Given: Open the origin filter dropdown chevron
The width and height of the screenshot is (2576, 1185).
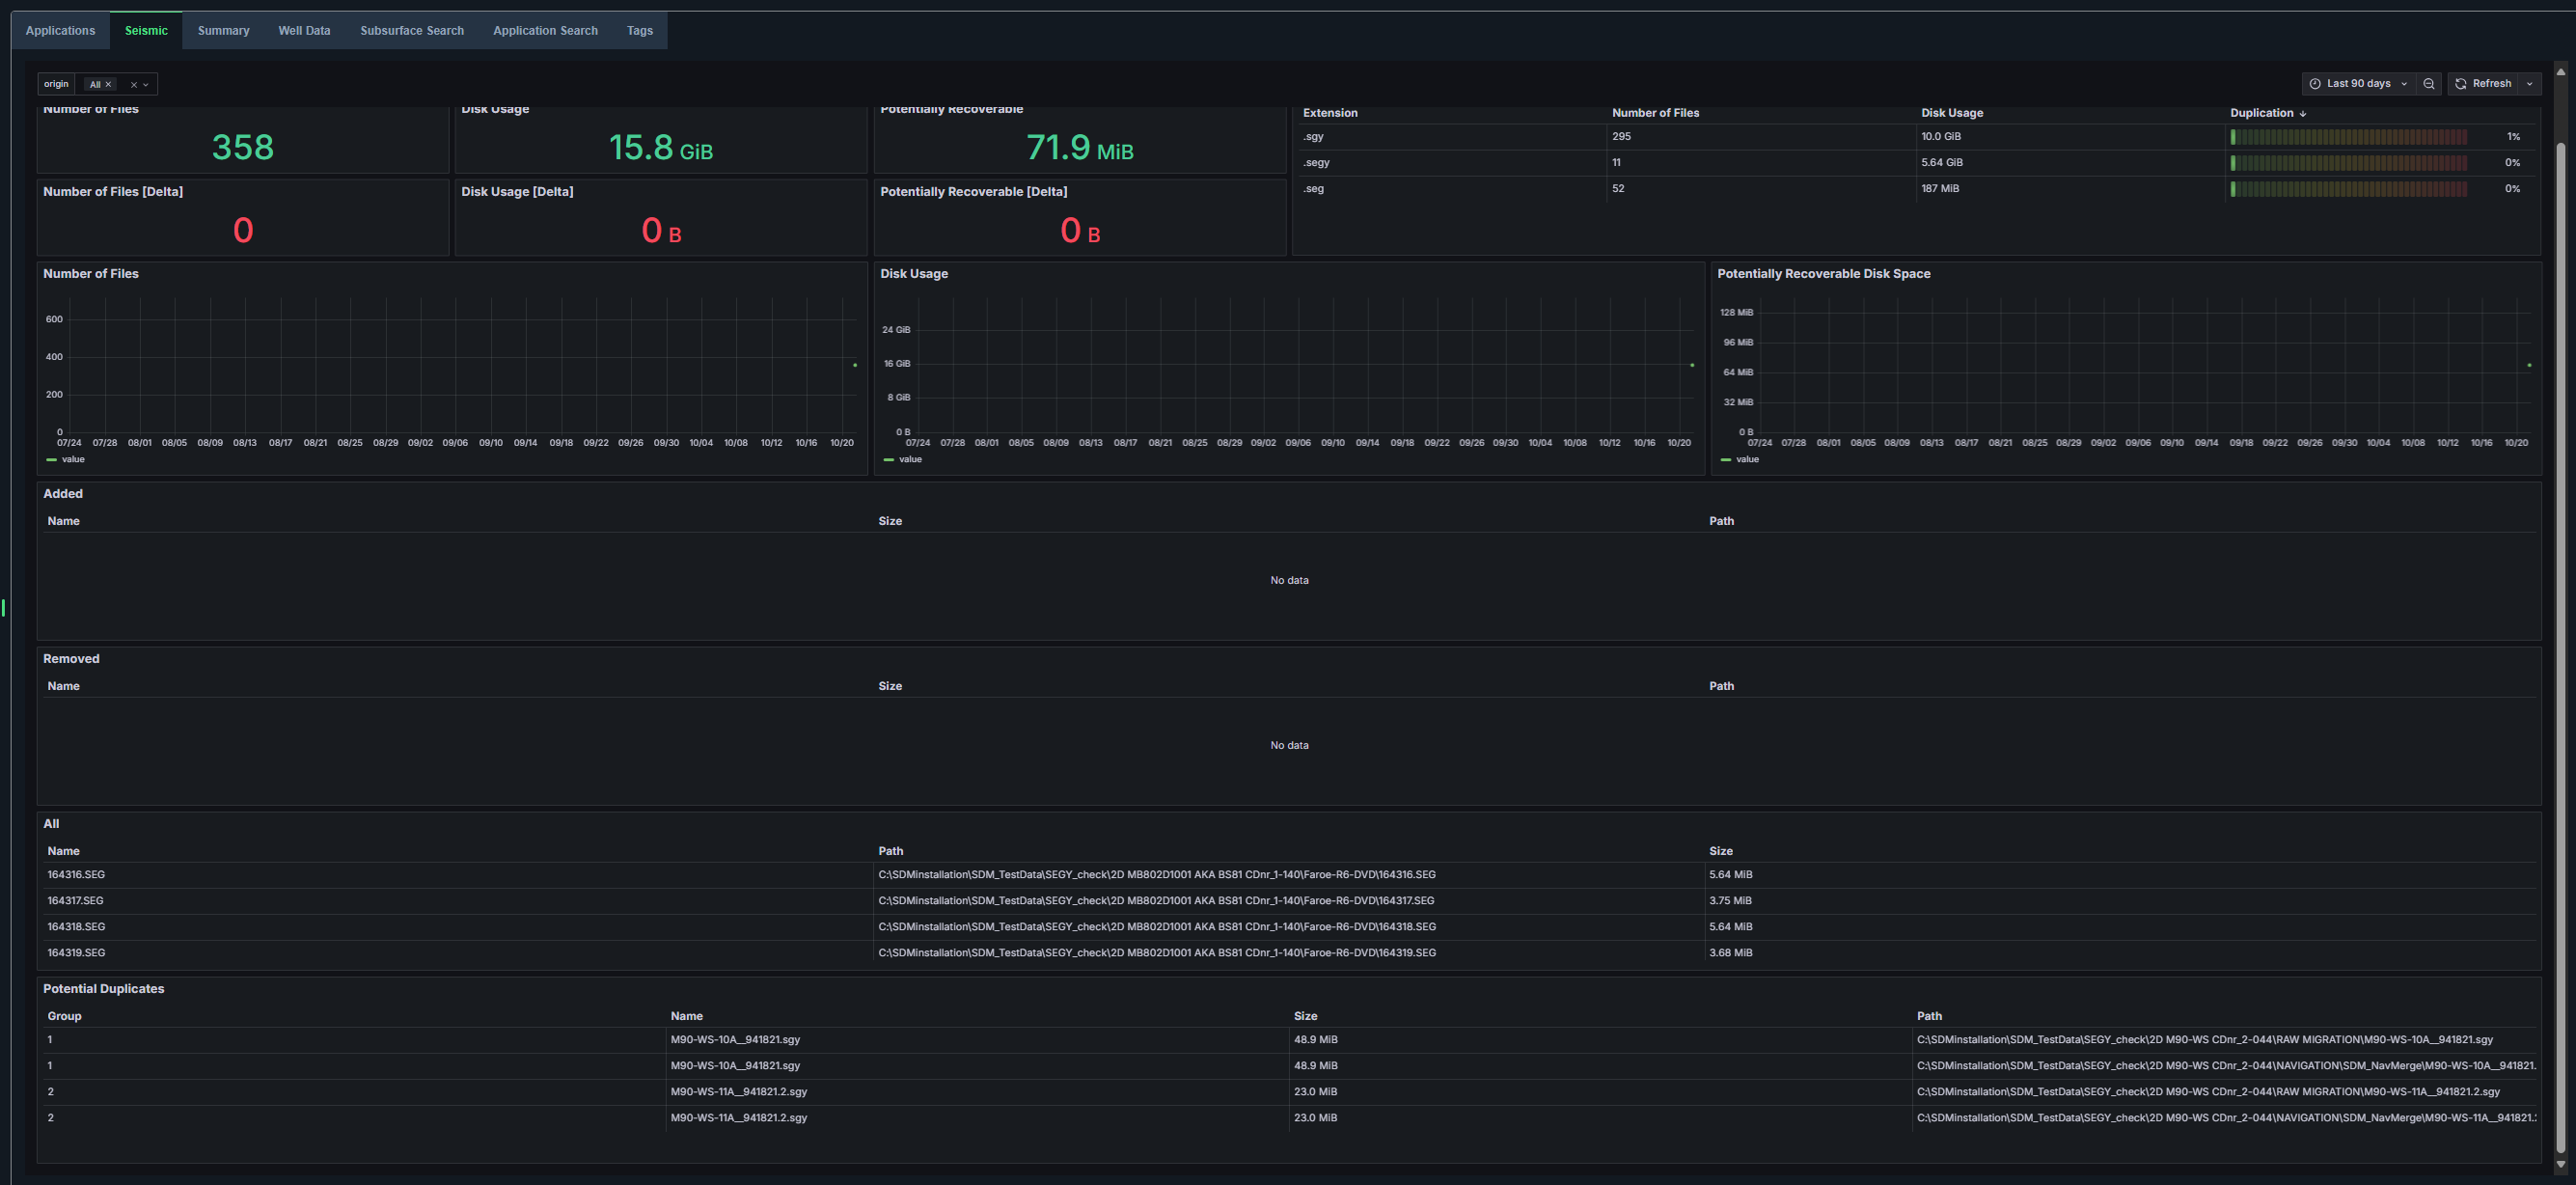Looking at the screenshot, I should tap(146, 85).
